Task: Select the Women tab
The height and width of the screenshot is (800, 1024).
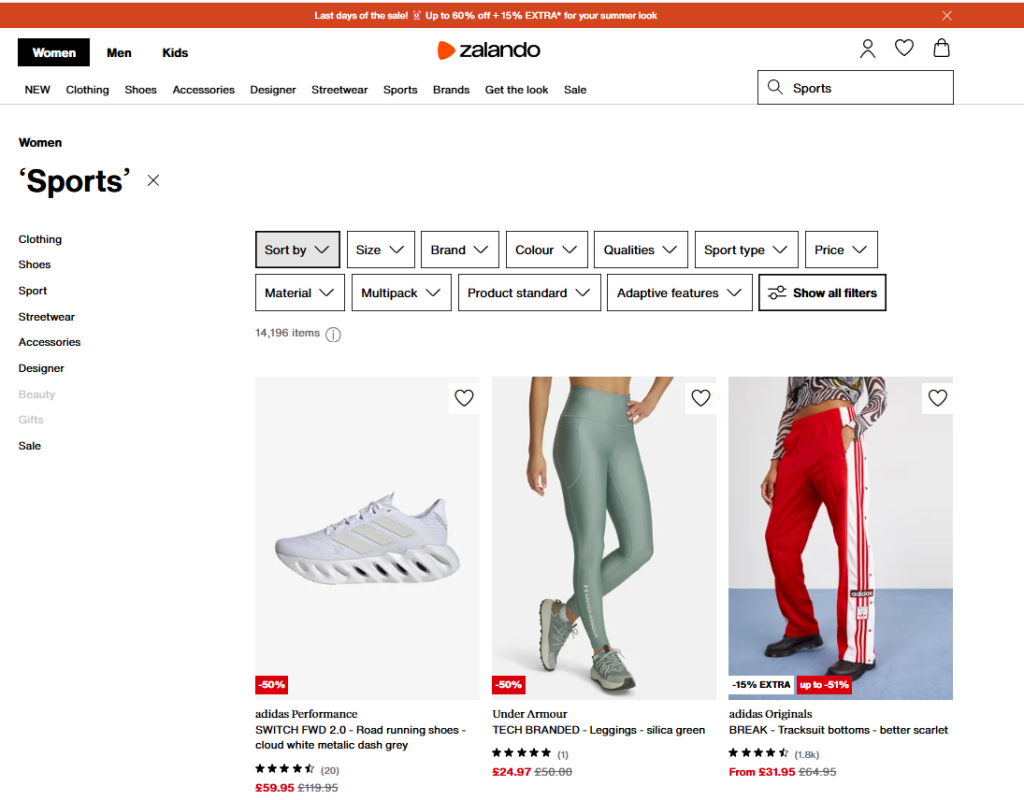Action: tap(54, 52)
